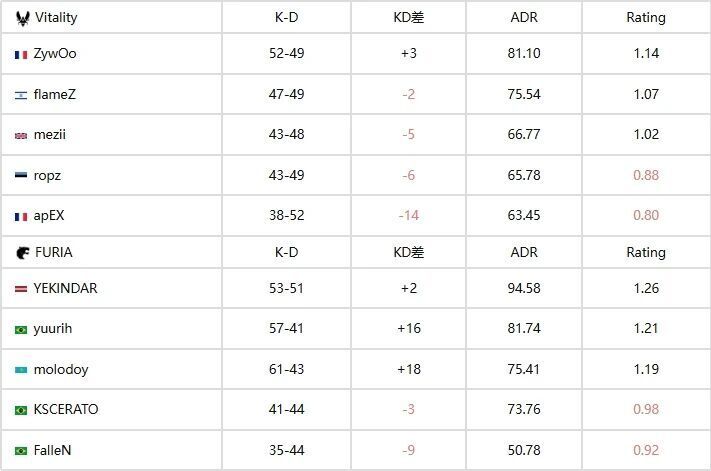Click the Brazilian flag beside yuurih

[x=21, y=329]
